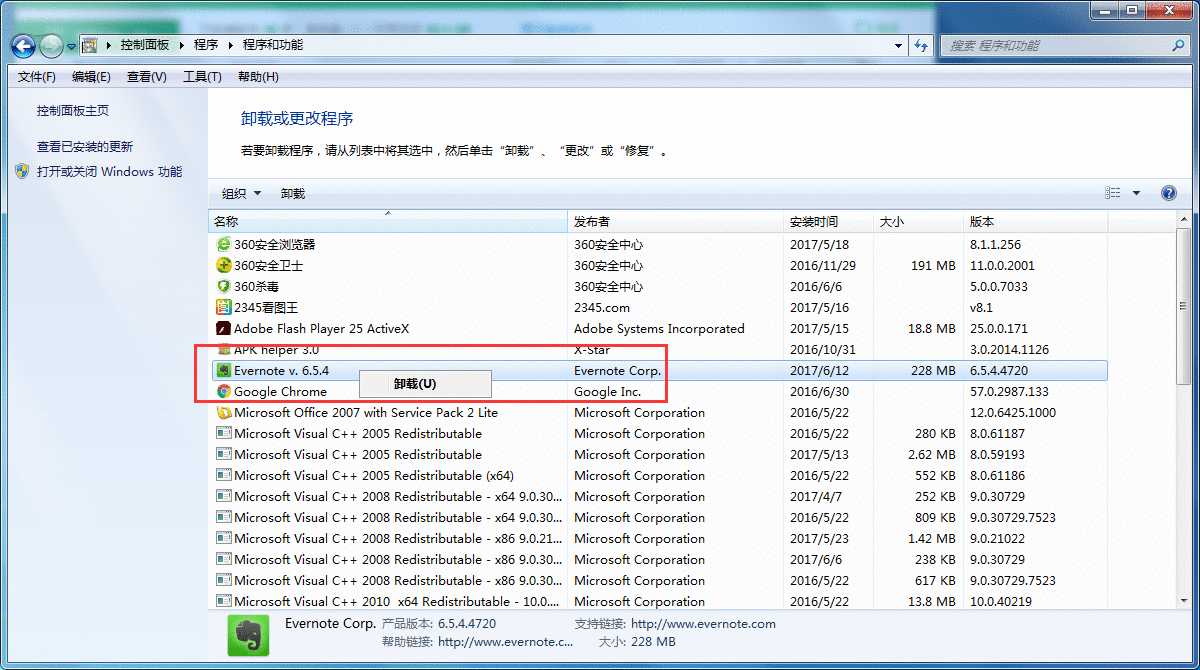The height and width of the screenshot is (670, 1200).
Task: Sort list by 安装时间 column header
Action: pyautogui.click(x=814, y=222)
